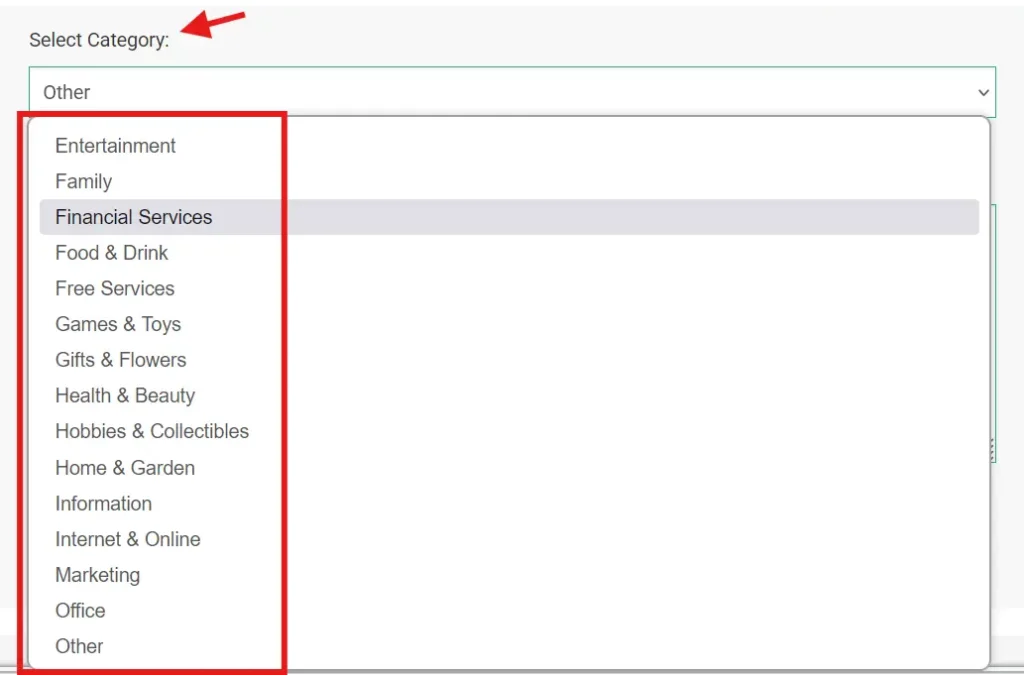Pick the highlighted Financial Services option
Image resolution: width=1024 pixels, height=676 pixels.
(x=509, y=217)
